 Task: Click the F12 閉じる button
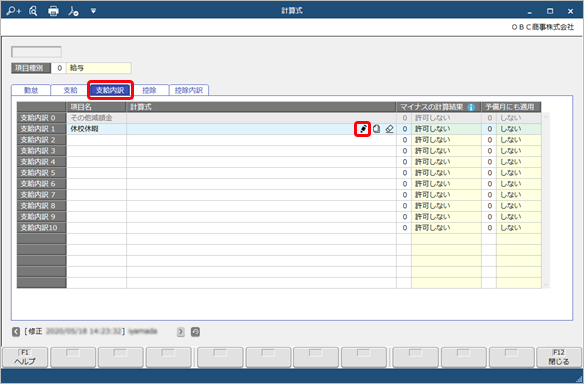click(x=559, y=357)
